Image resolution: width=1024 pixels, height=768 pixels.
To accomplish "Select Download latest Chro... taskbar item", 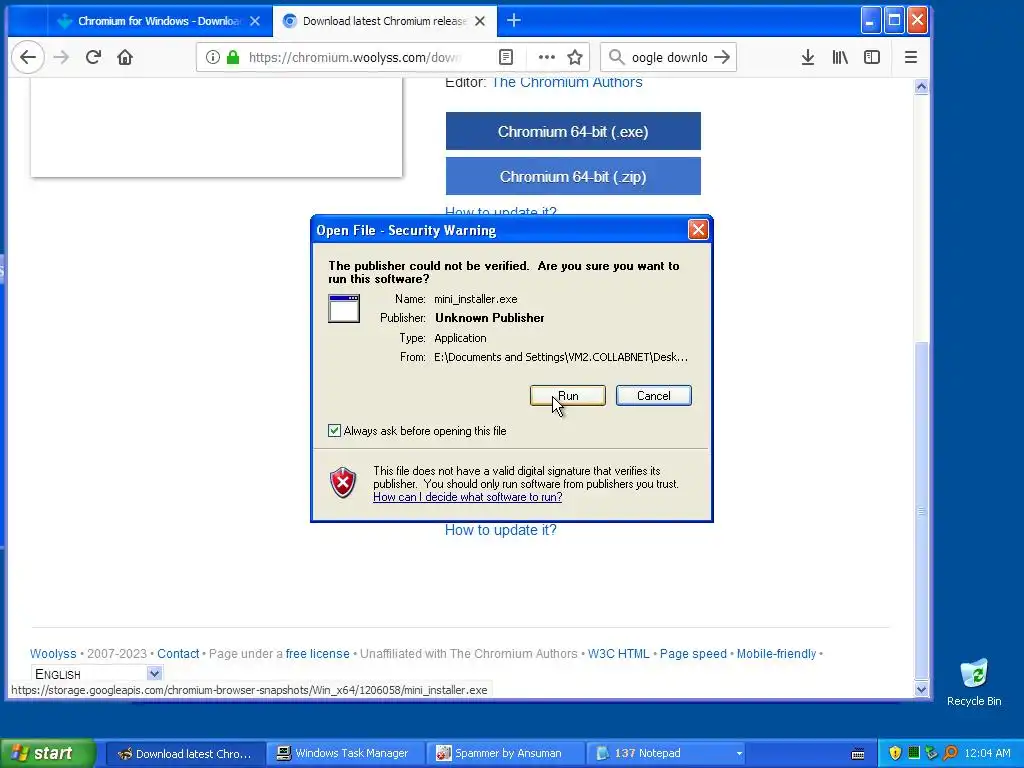I will click(x=185, y=753).
